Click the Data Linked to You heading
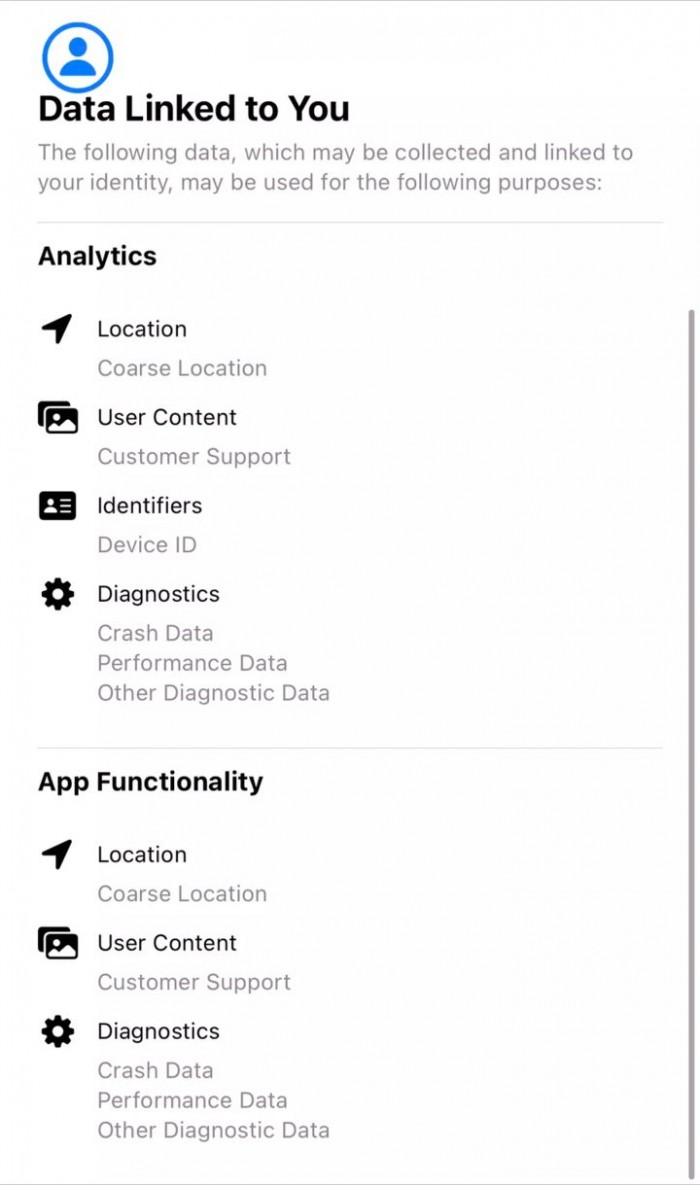 [194, 108]
